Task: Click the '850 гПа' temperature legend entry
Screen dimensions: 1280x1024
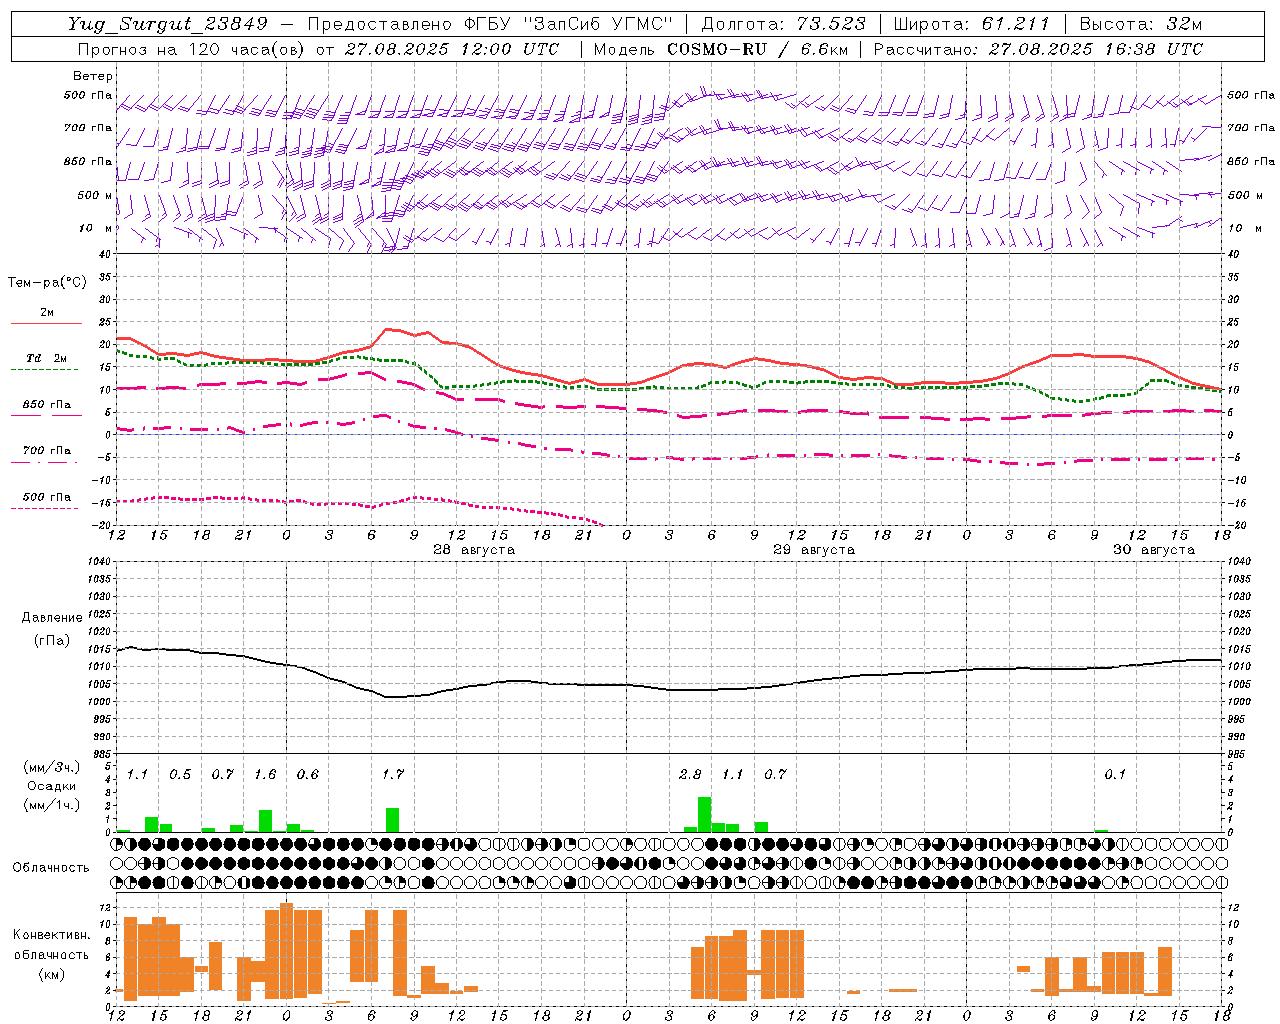Action: [x=47, y=405]
